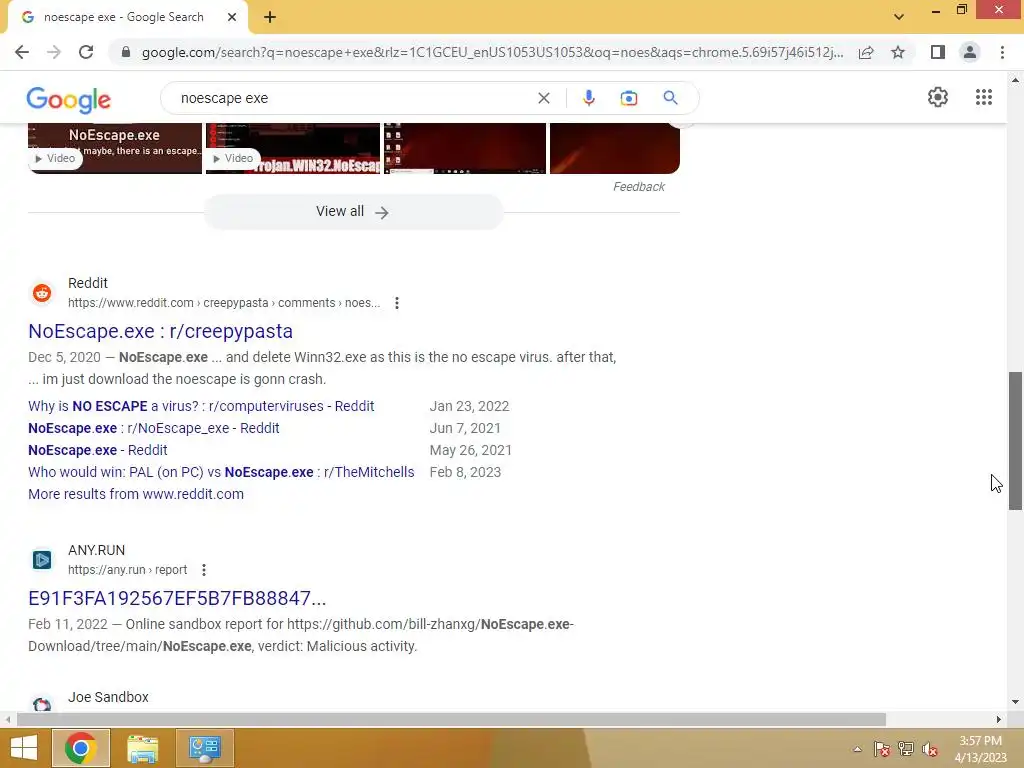Open Why is NO ESCAPE a virus link
This screenshot has width=1024, height=768.
(201, 406)
